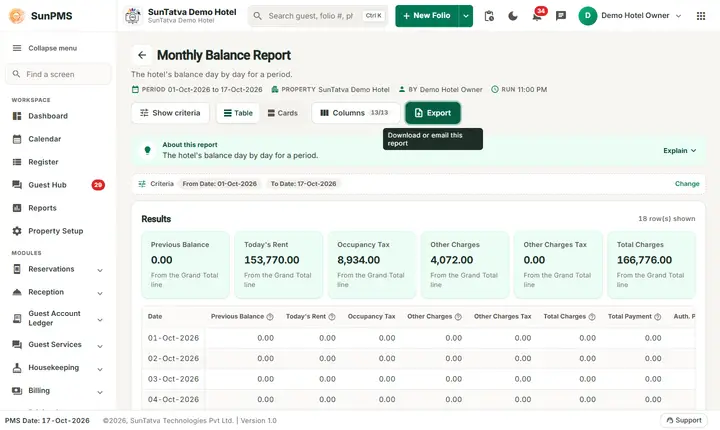Click the Collapse menu hamburger icon
This screenshot has width=720, height=430.
[17, 48]
